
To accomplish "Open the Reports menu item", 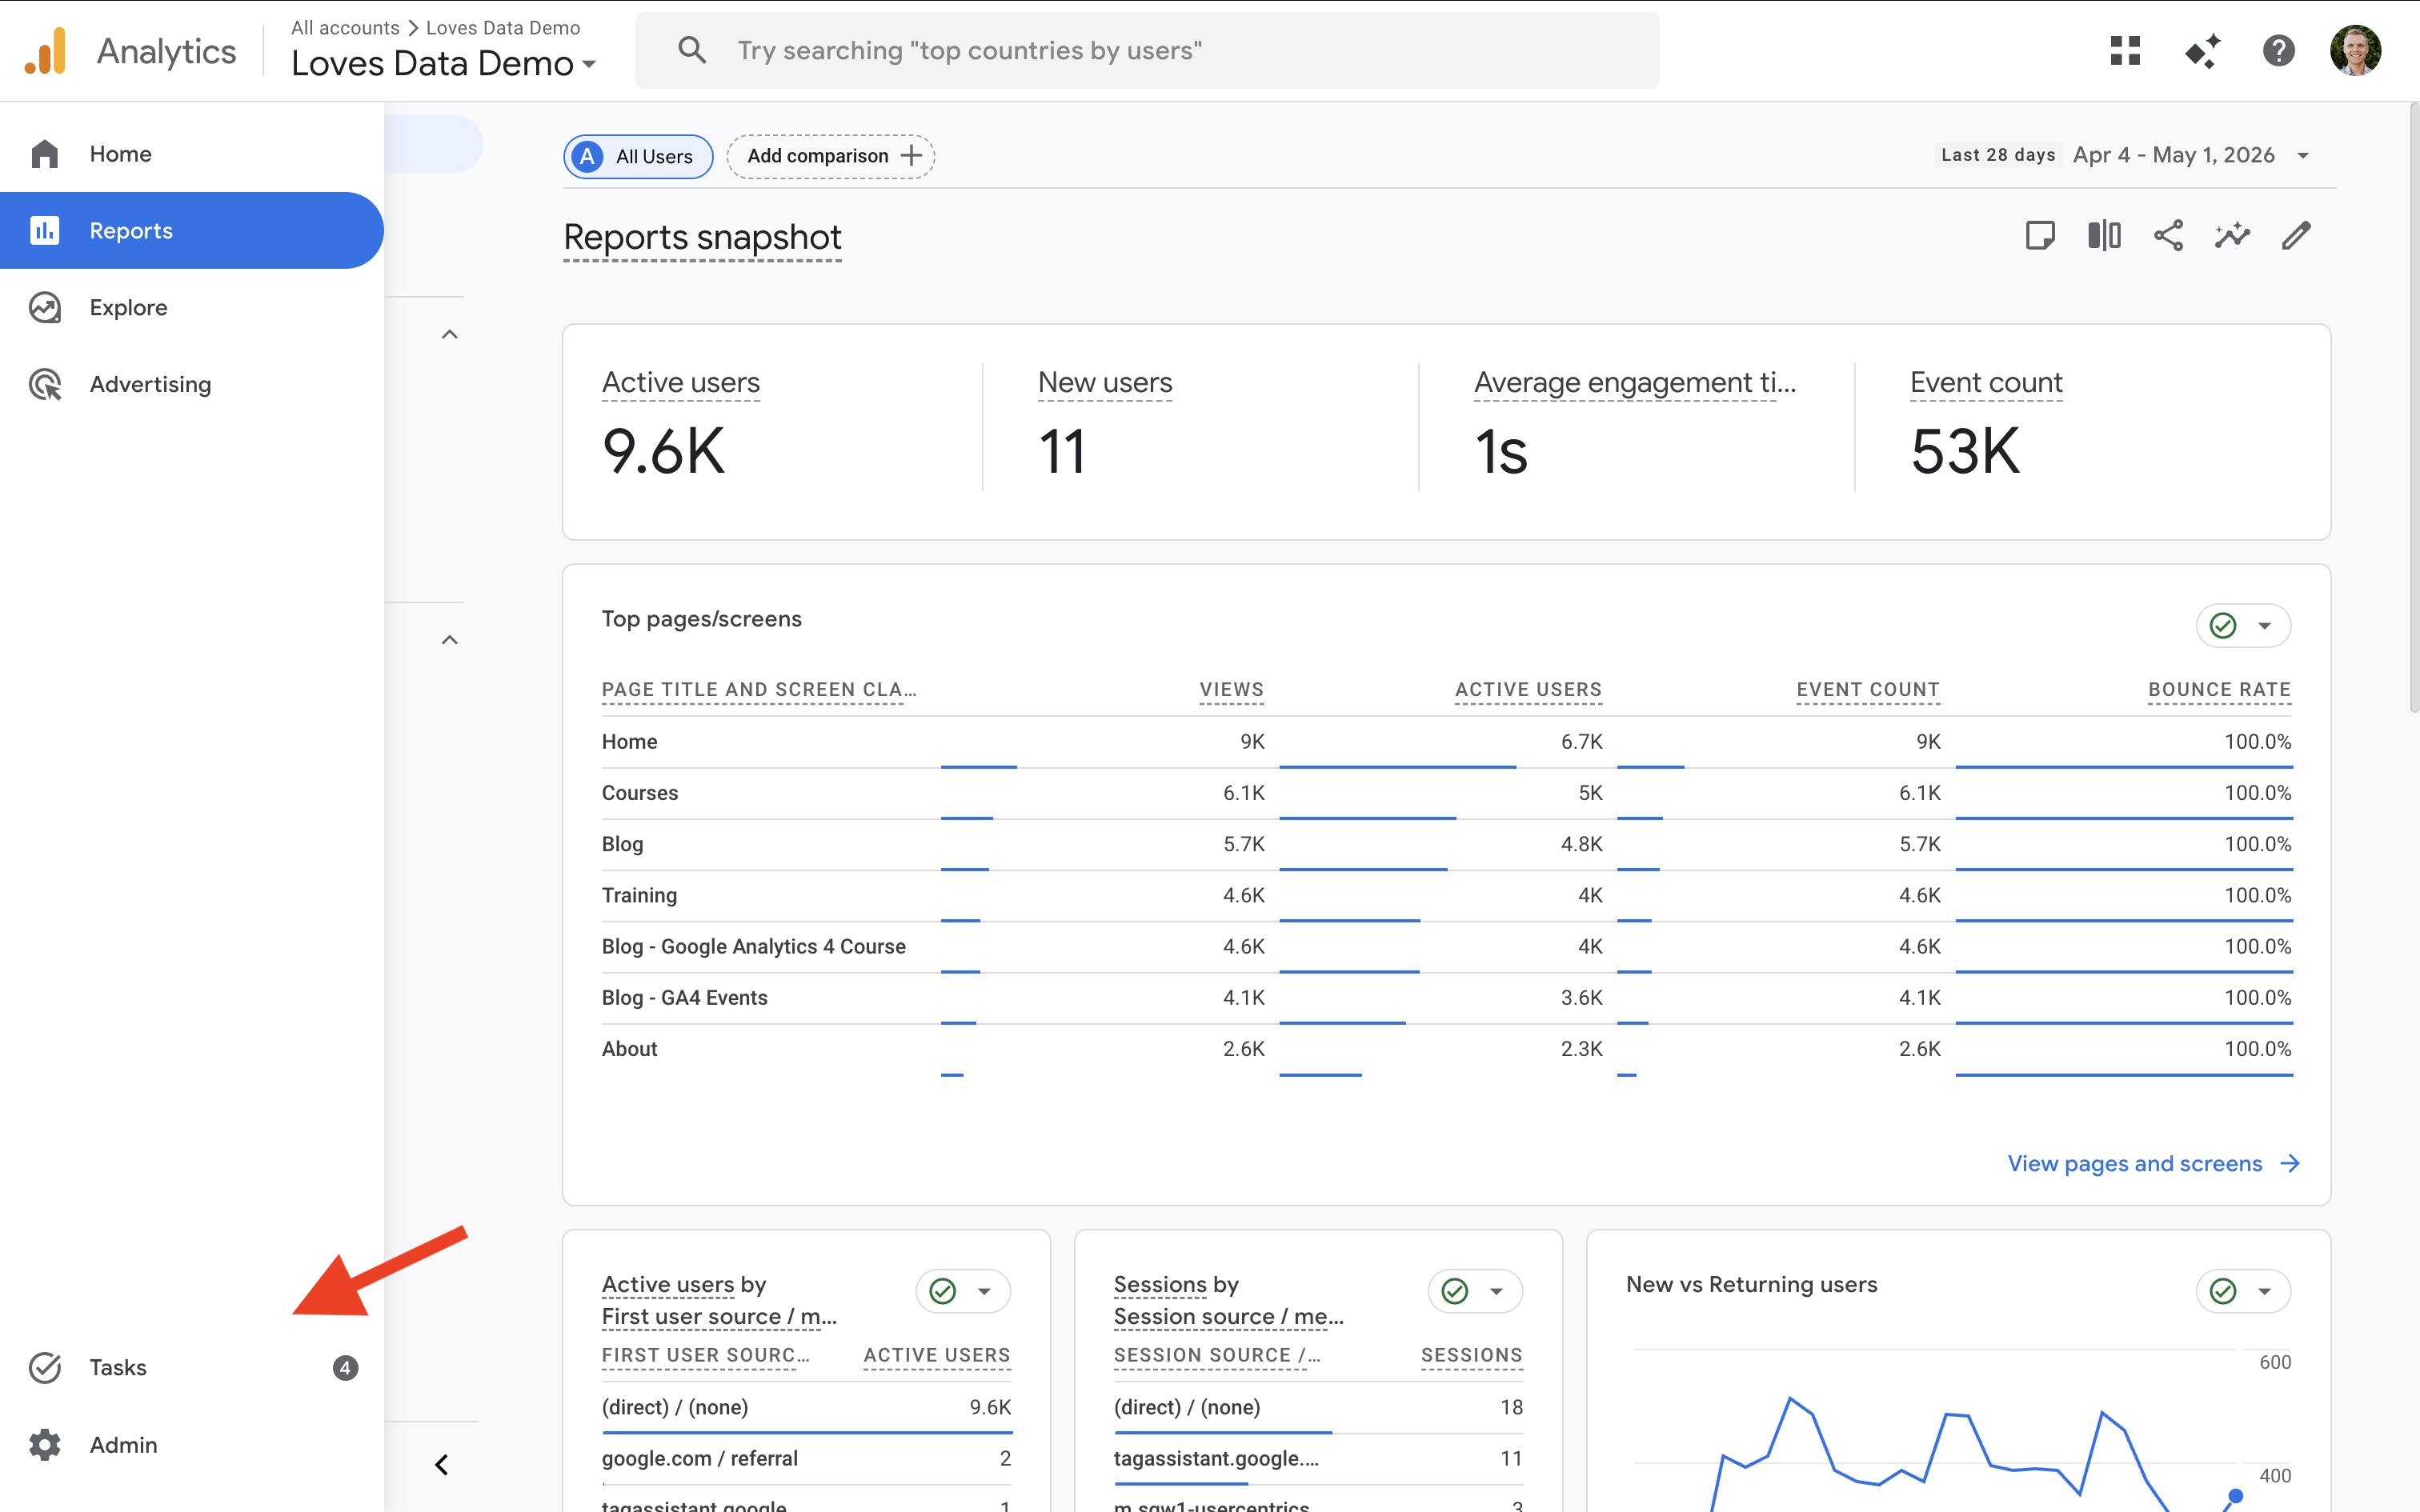I will pos(192,231).
